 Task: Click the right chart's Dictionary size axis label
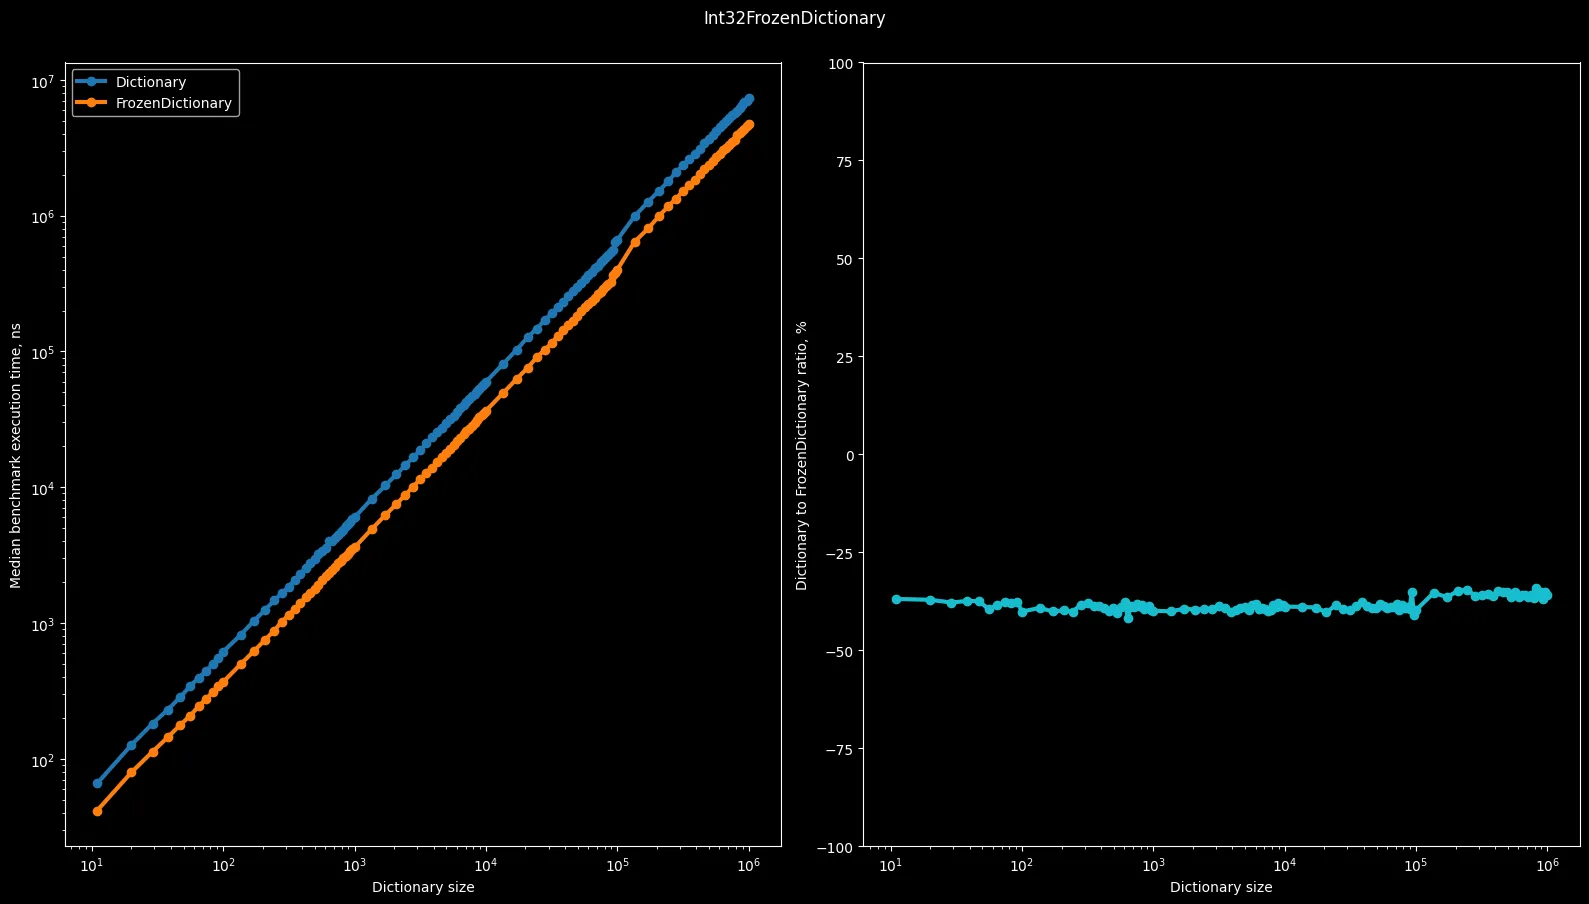(1221, 887)
